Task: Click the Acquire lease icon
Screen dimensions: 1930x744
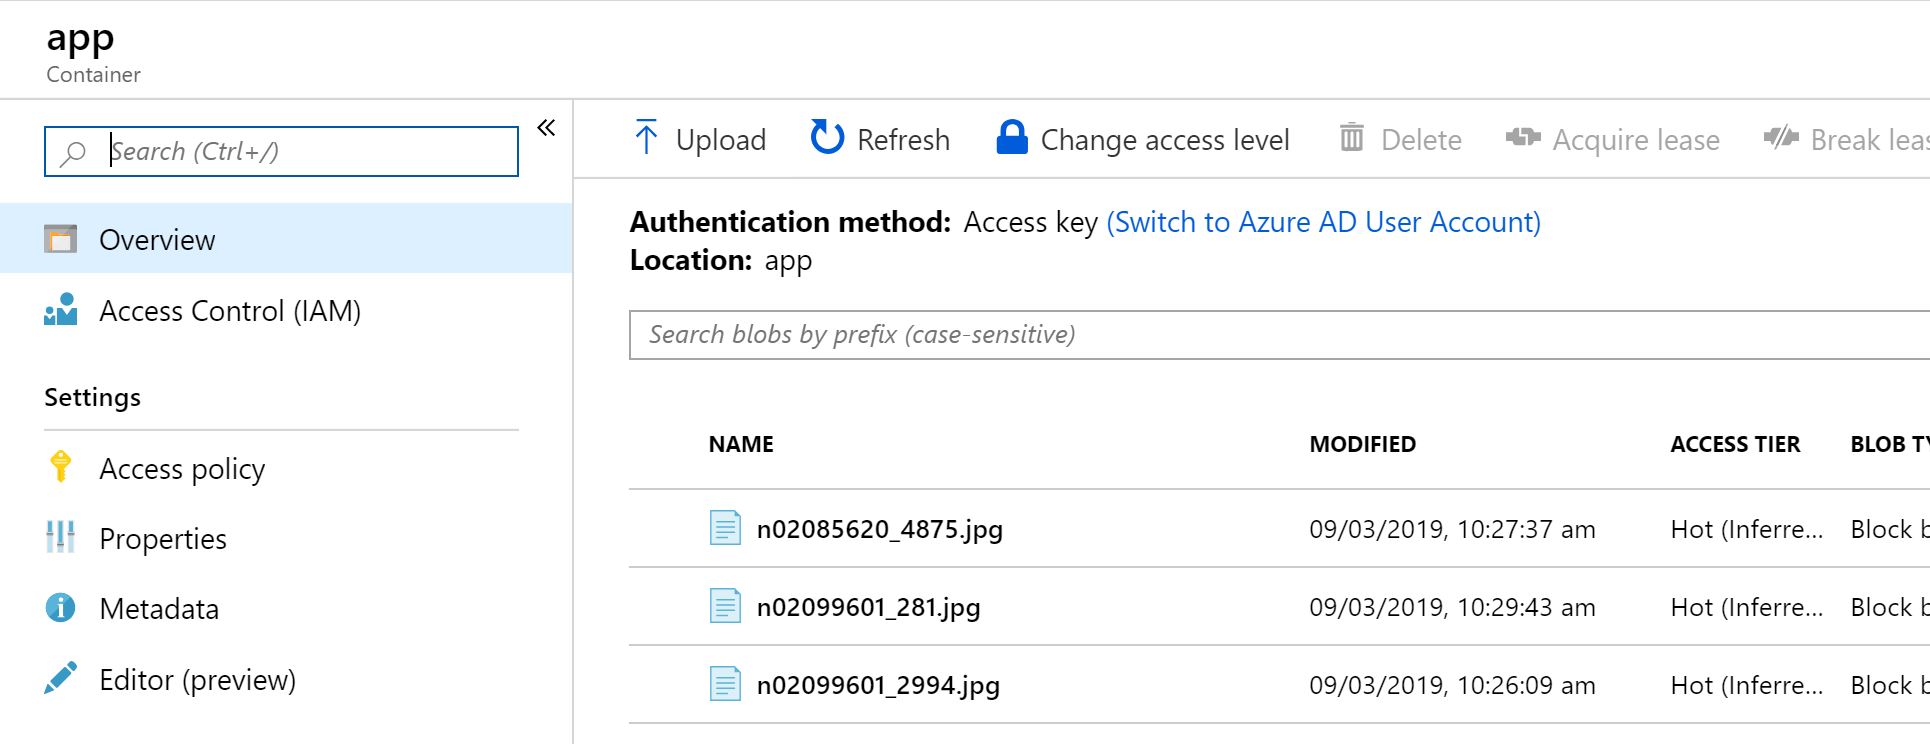Action: 1523,137
